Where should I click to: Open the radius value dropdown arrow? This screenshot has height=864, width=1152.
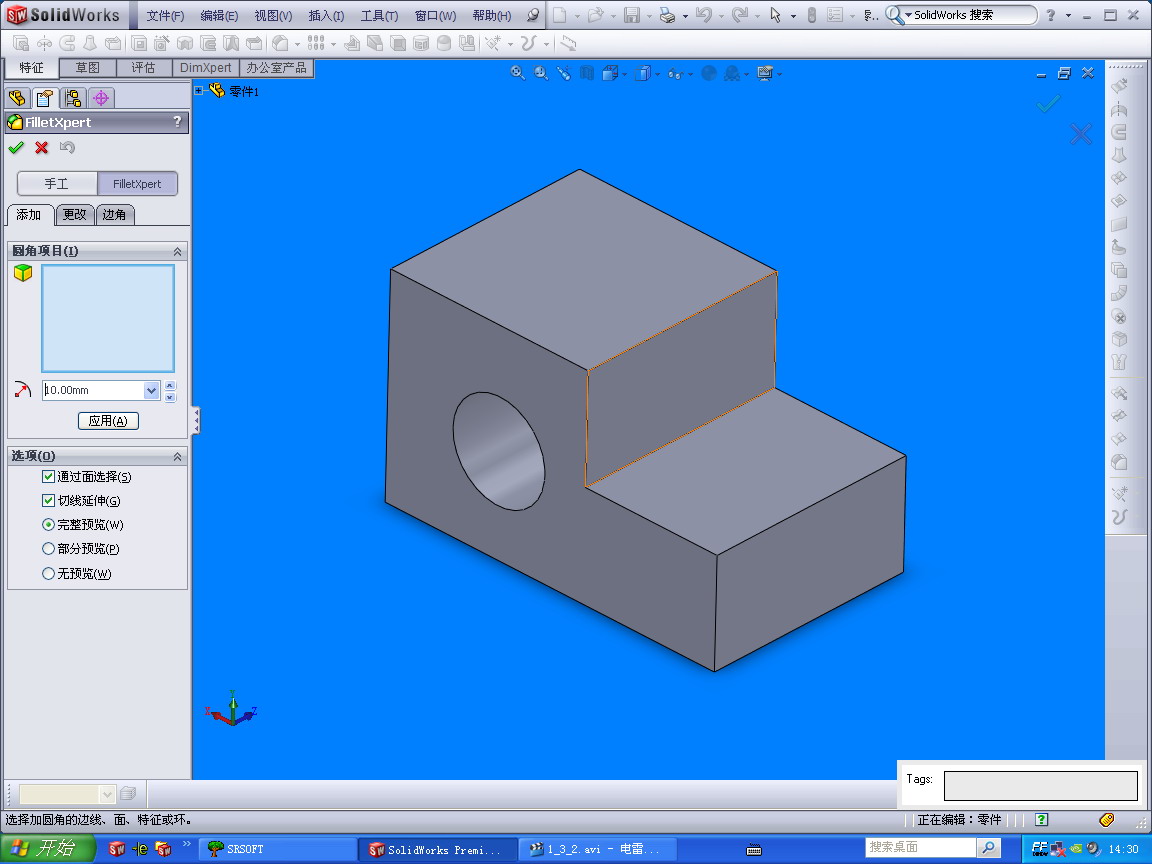coord(151,390)
